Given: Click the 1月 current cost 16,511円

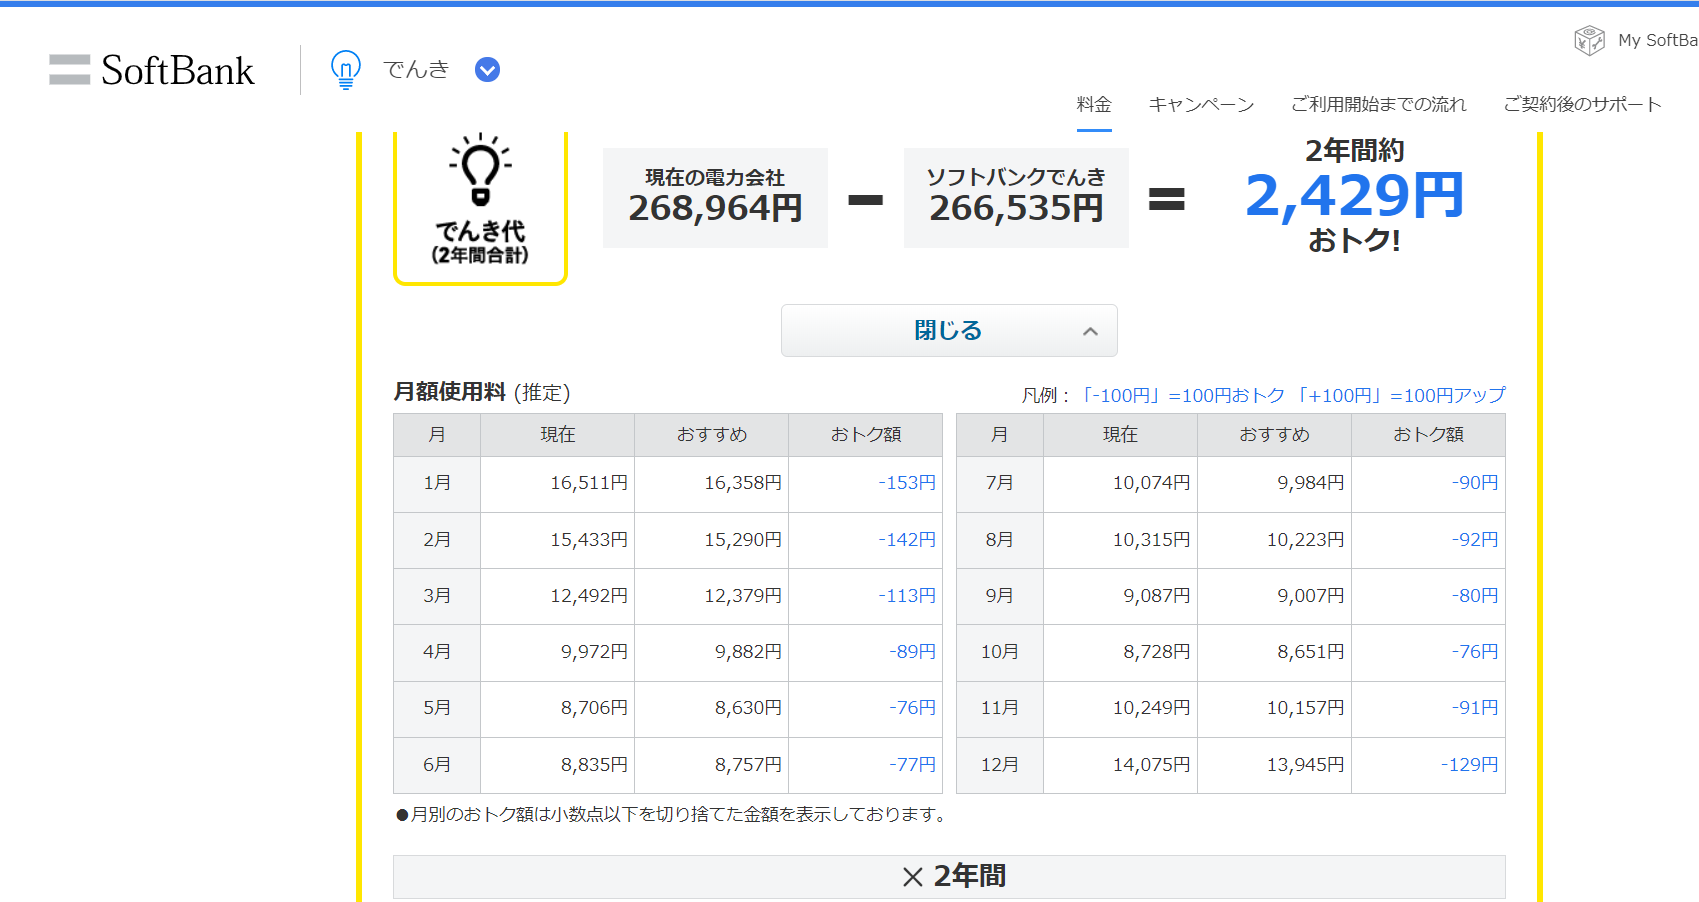Looking at the screenshot, I should (x=558, y=483).
